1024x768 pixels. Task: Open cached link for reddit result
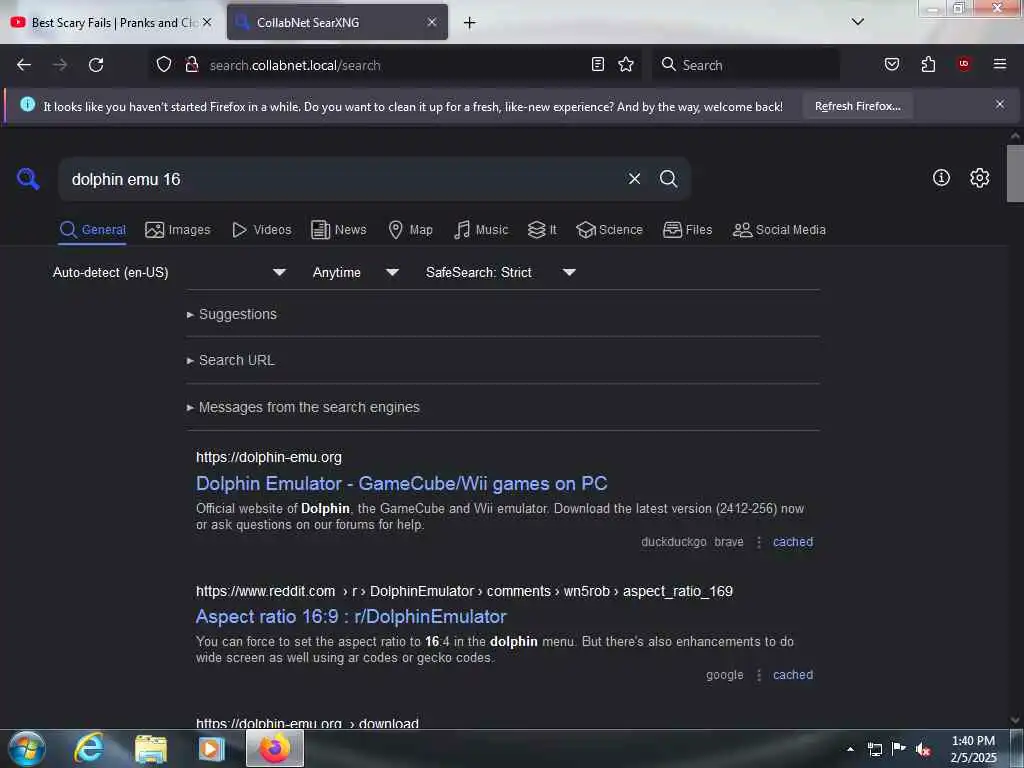tap(793, 675)
